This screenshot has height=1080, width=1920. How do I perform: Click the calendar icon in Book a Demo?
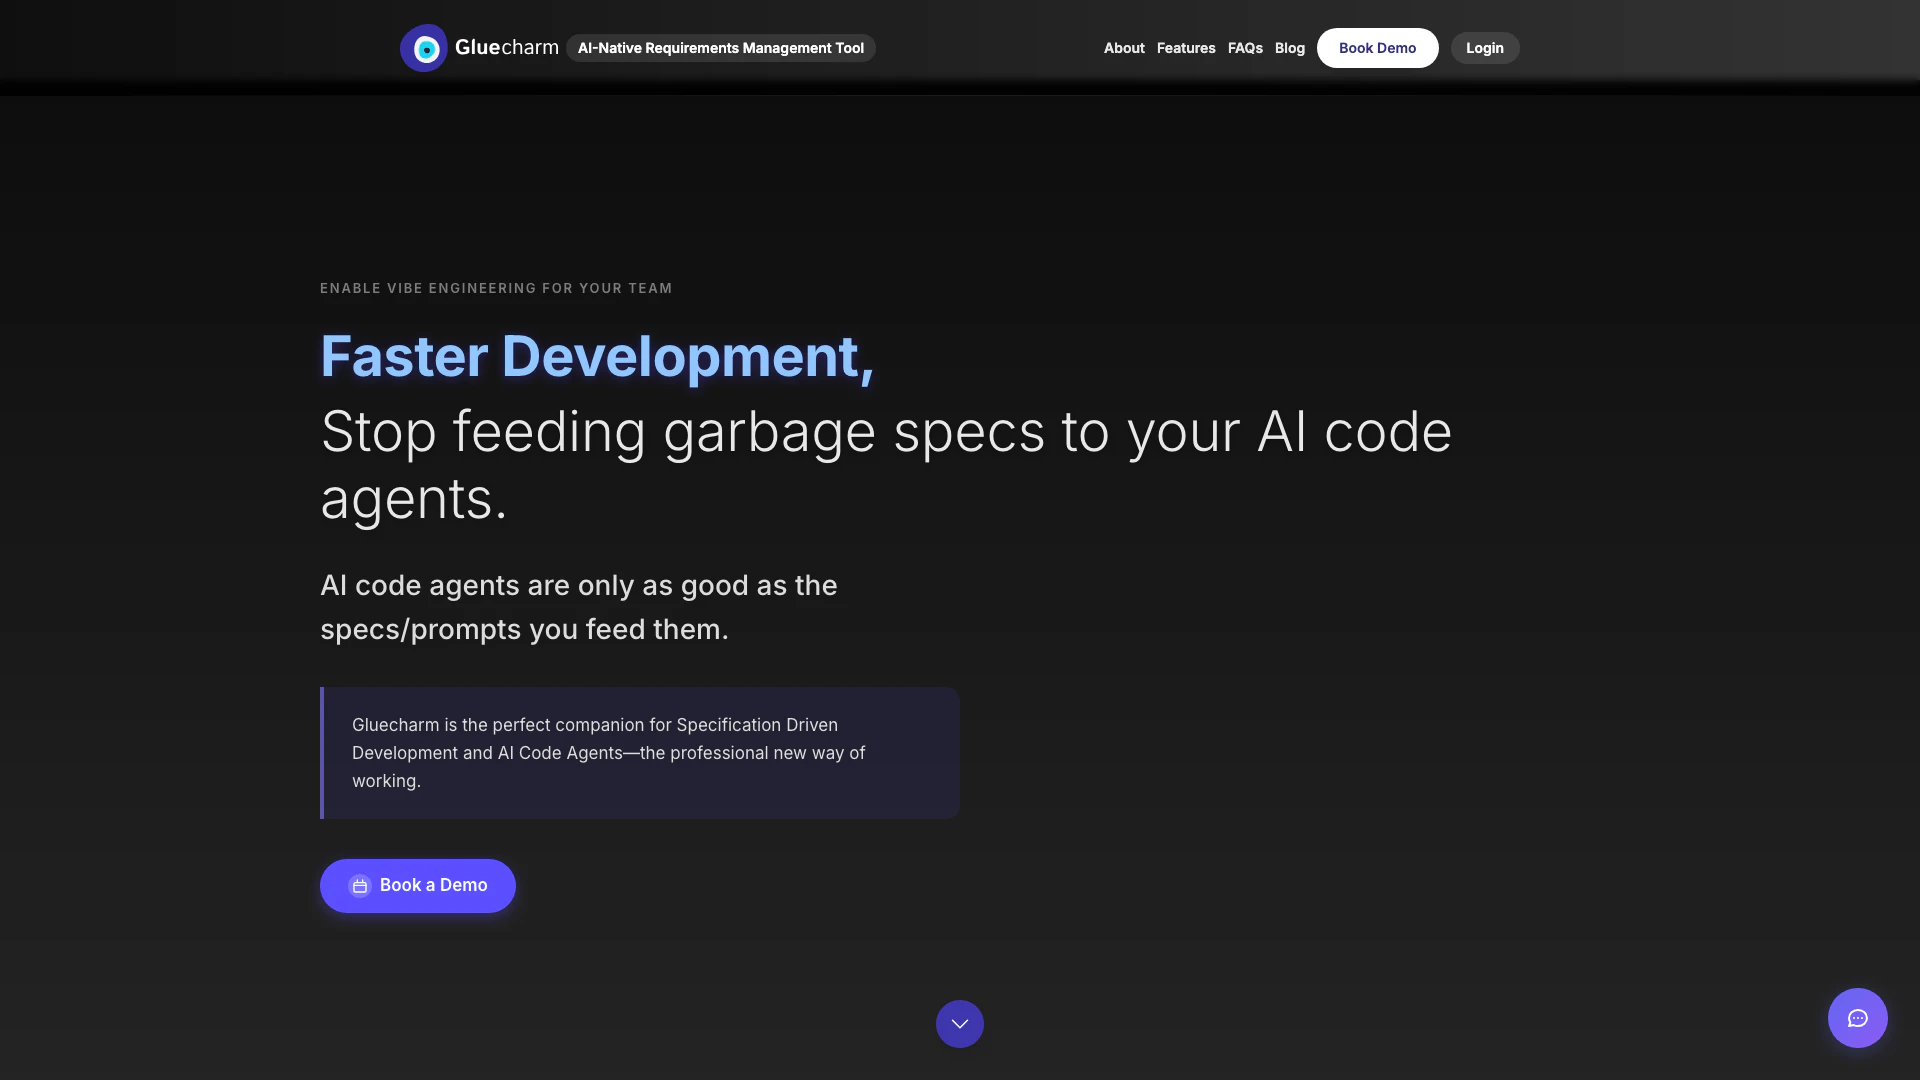[360, 886]
